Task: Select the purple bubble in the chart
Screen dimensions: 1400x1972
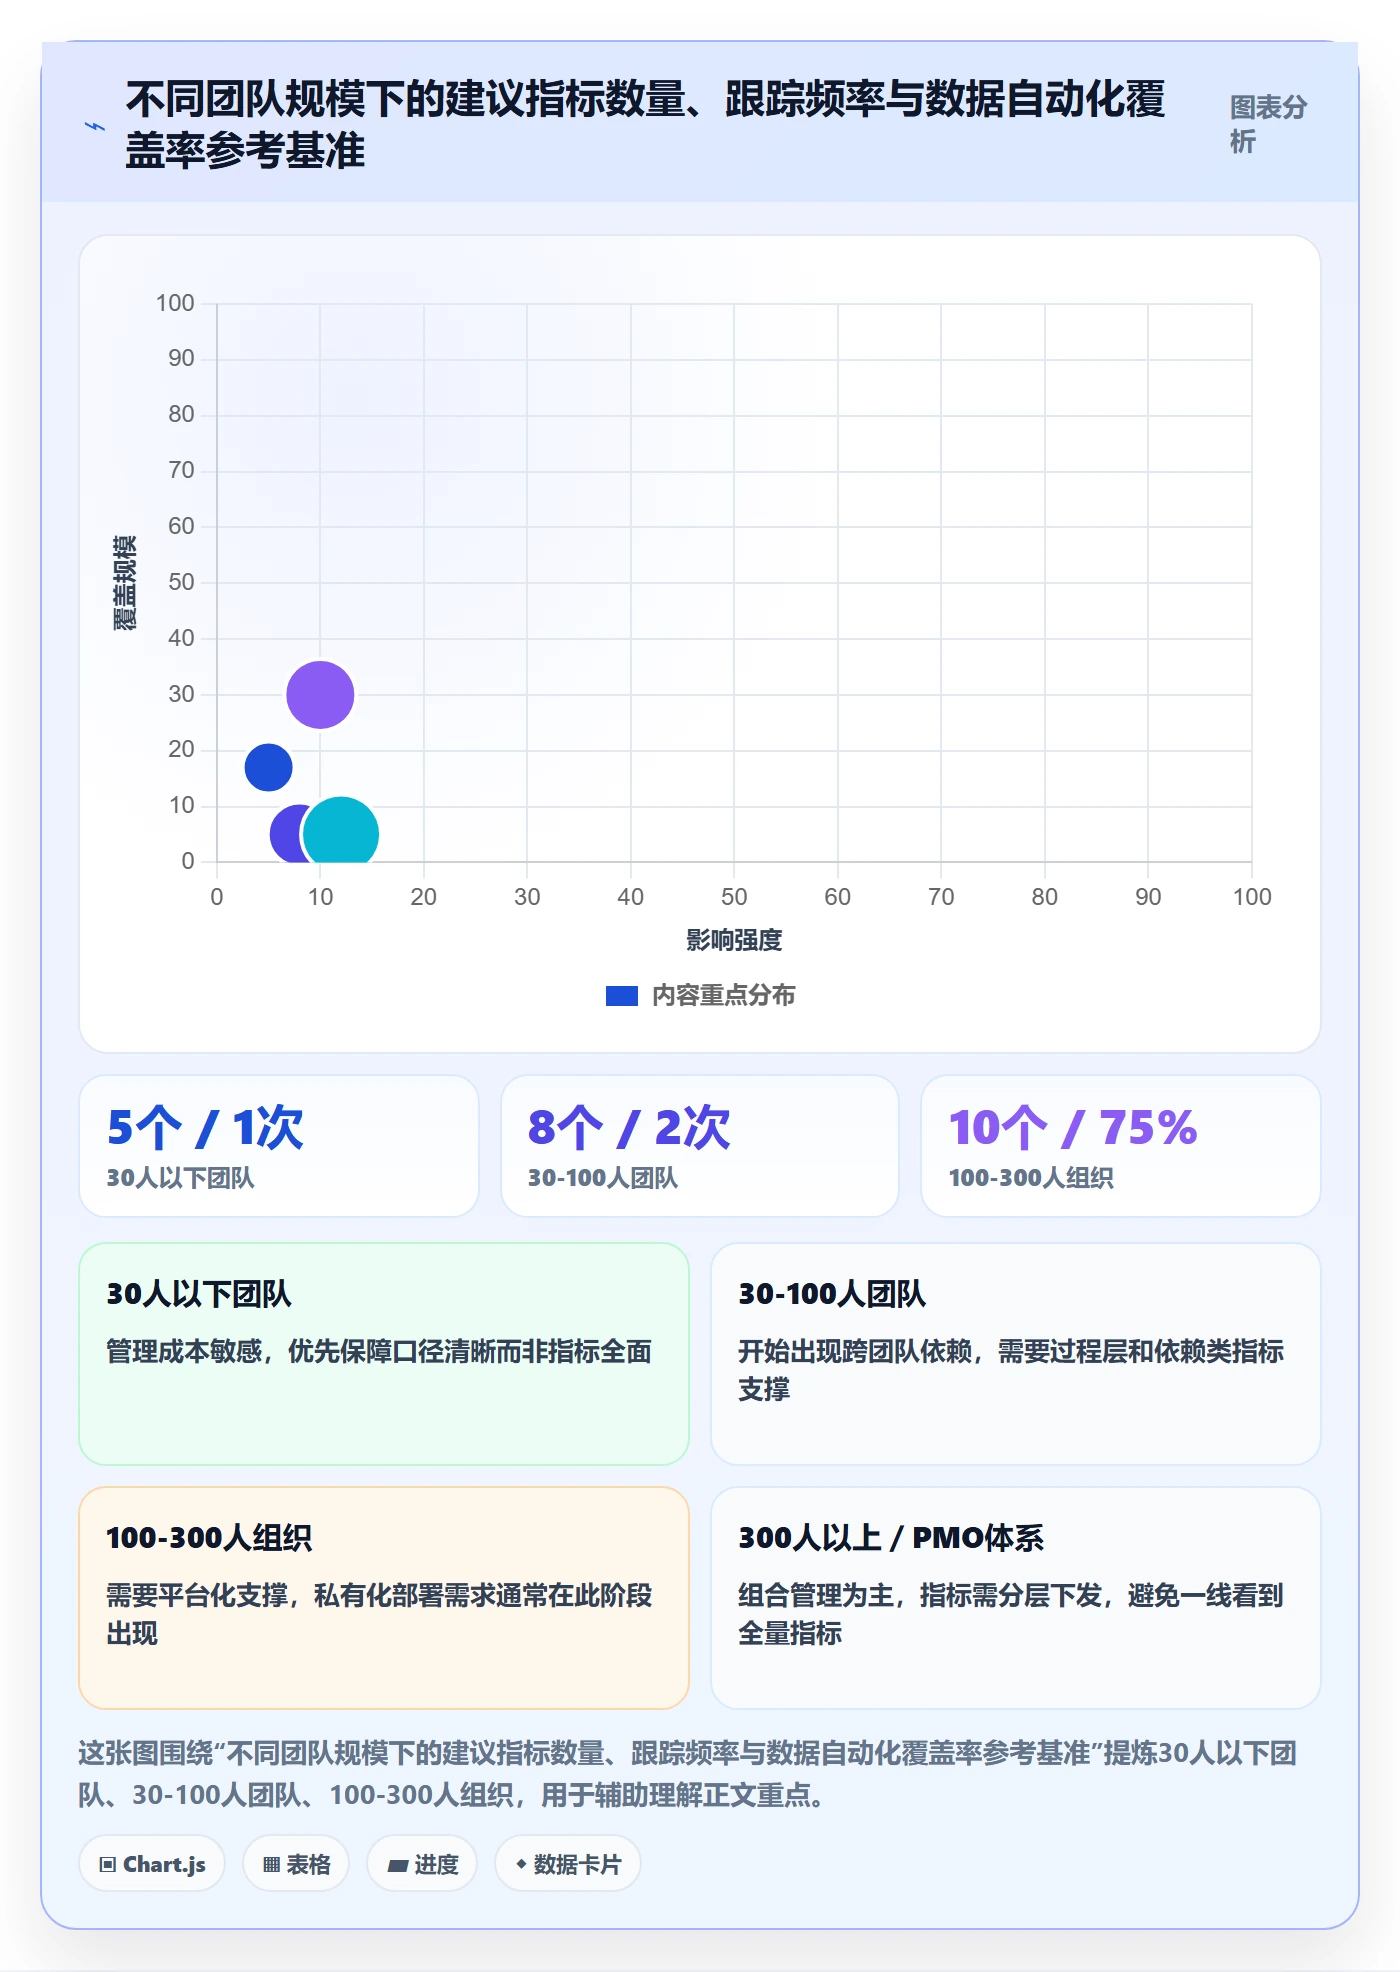Action: [x=320, y=694]
